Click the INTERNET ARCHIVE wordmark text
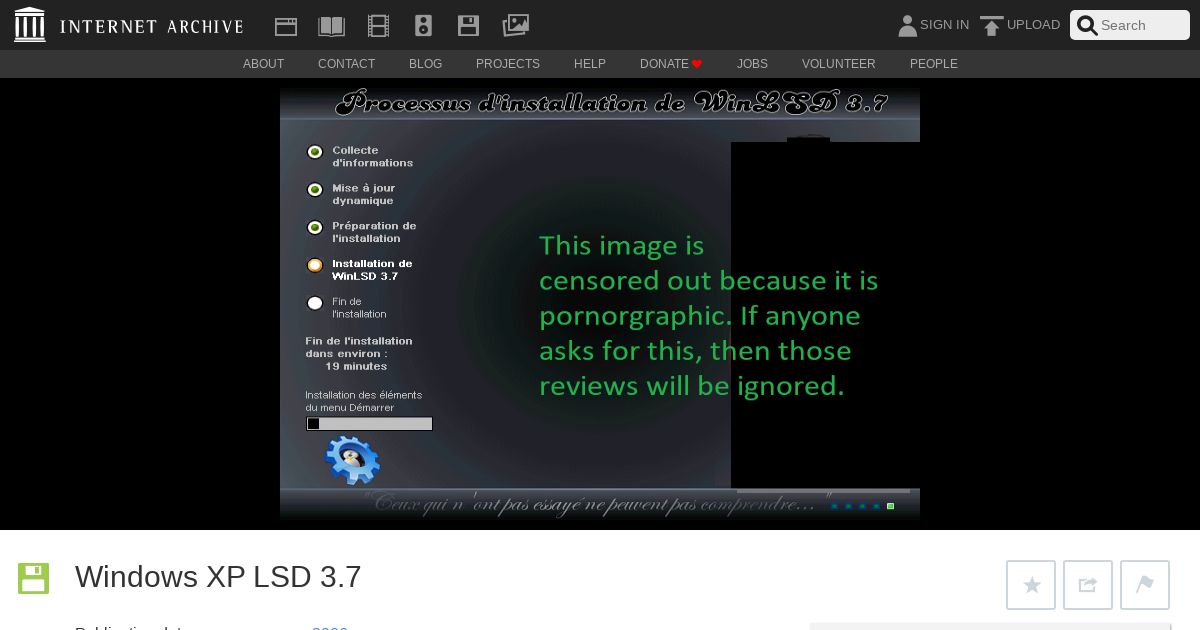The image size is (1200, 630). pyautogui.click(x=151, y=27)
